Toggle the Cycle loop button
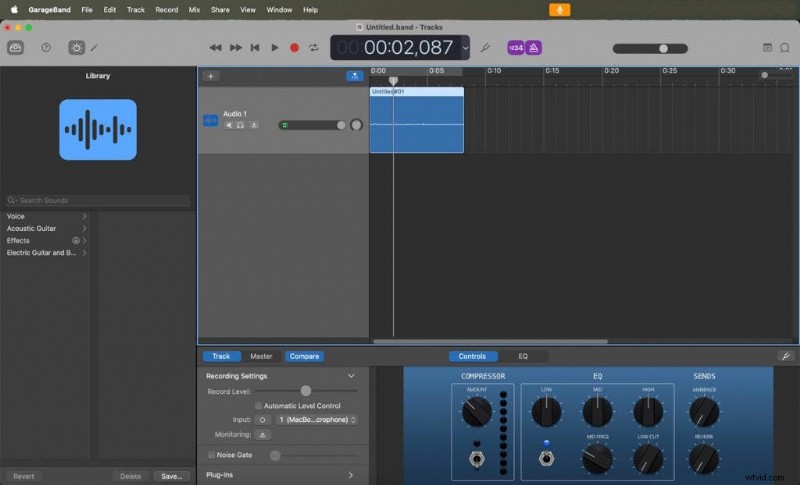Screen dimensions: 800x485 click(314, 47)
